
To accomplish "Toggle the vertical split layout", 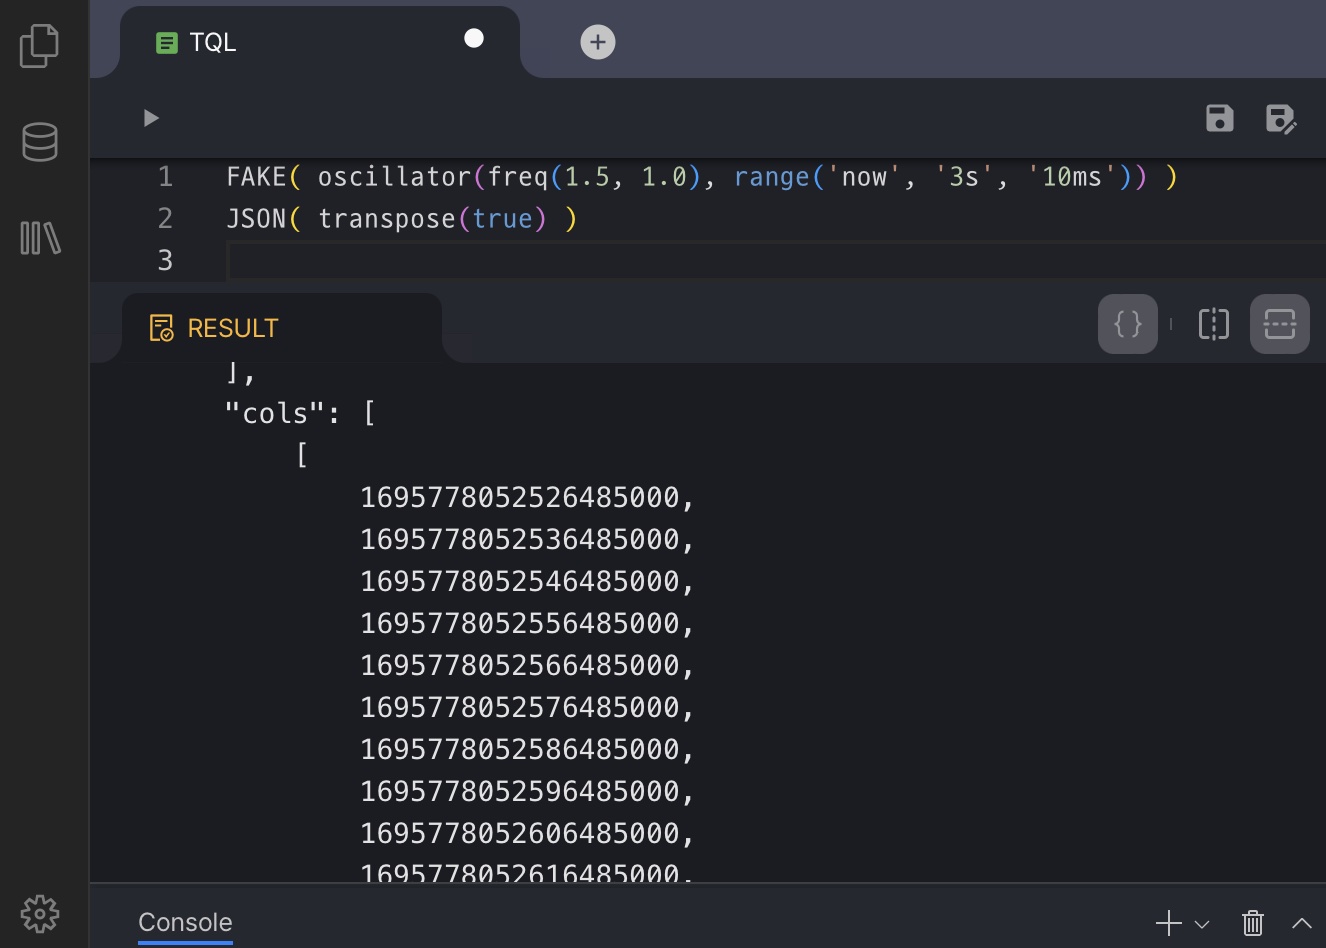I will pyautogui.click(x=1213, y=324).
